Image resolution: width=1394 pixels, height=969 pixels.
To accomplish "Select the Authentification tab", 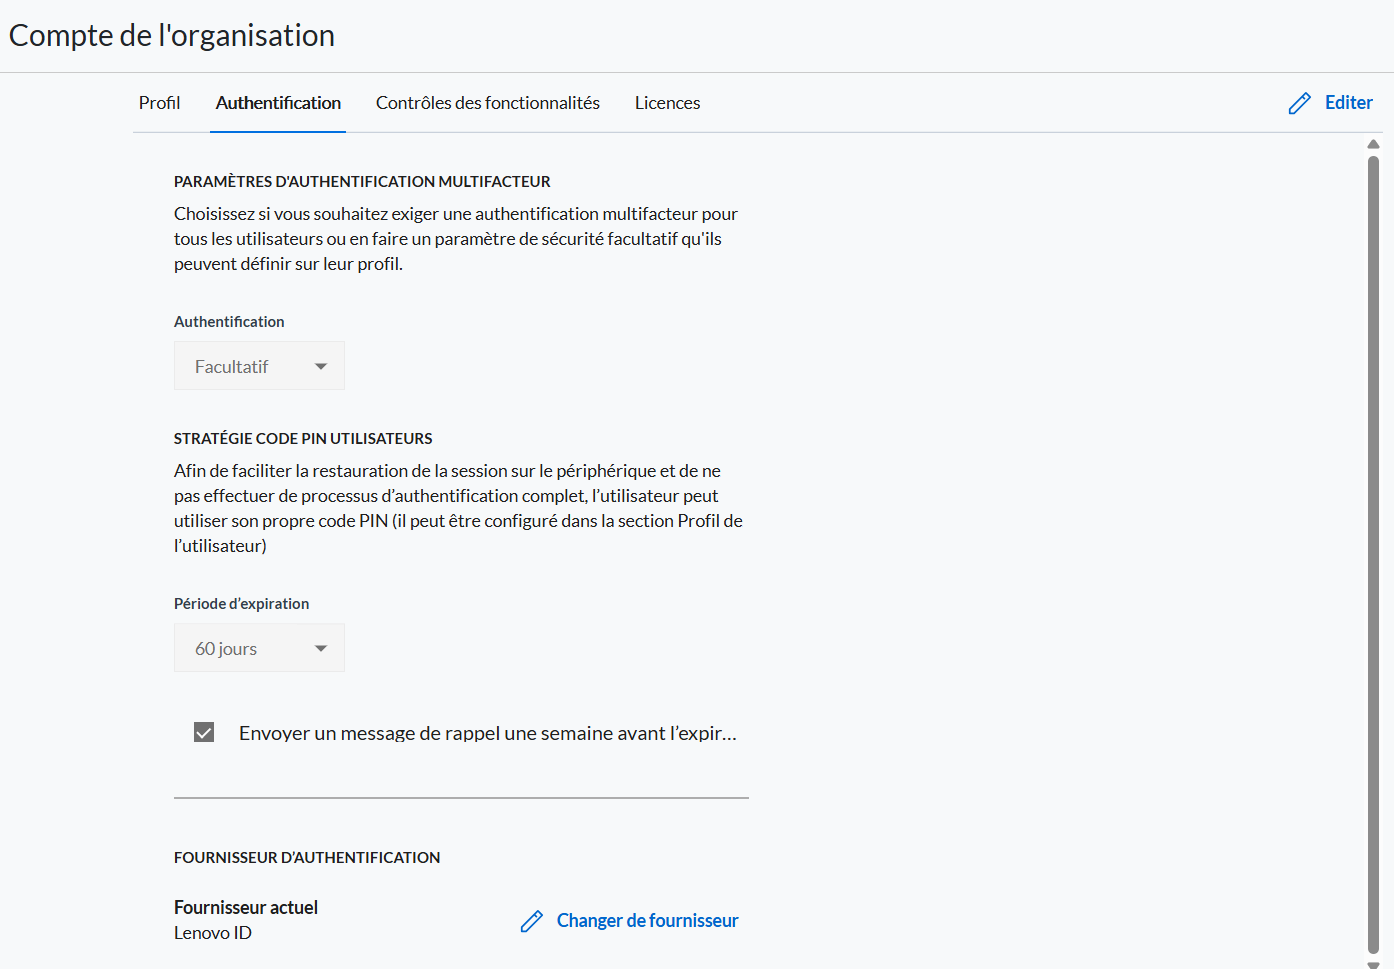I will pyautogui.click(x=278, y=103).
